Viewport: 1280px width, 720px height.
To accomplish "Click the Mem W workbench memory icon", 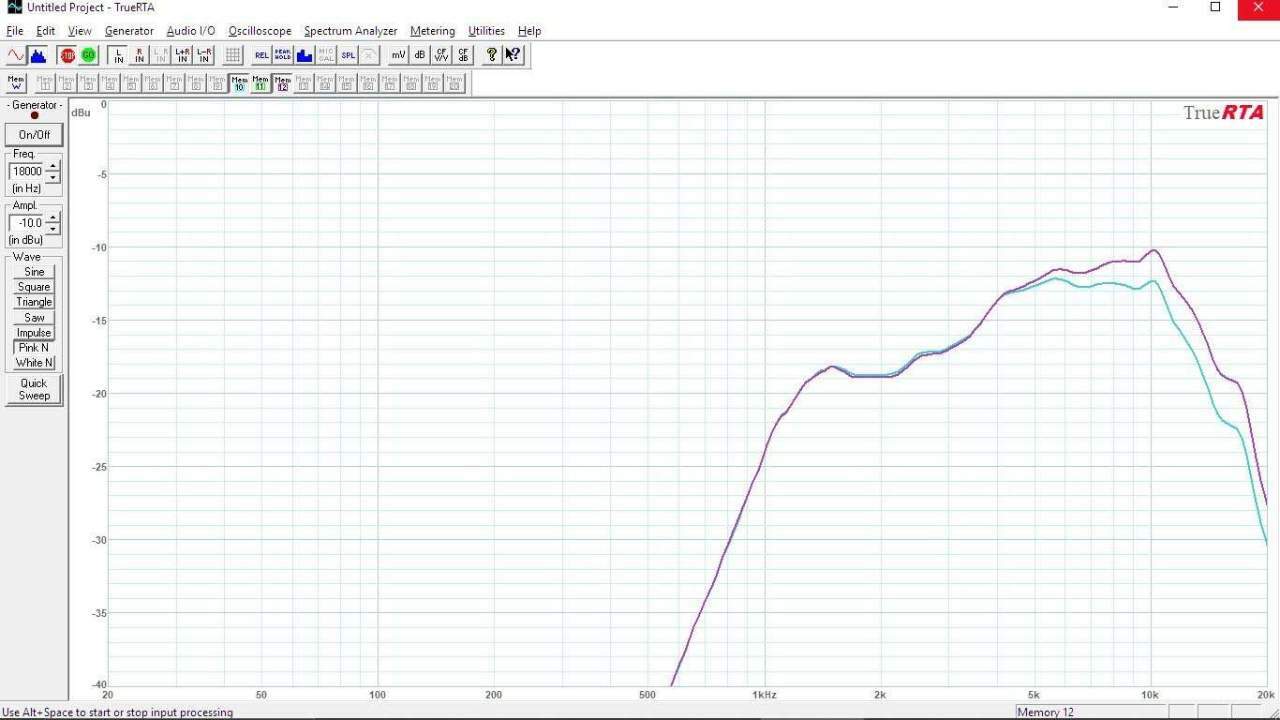I will [16, 83].
